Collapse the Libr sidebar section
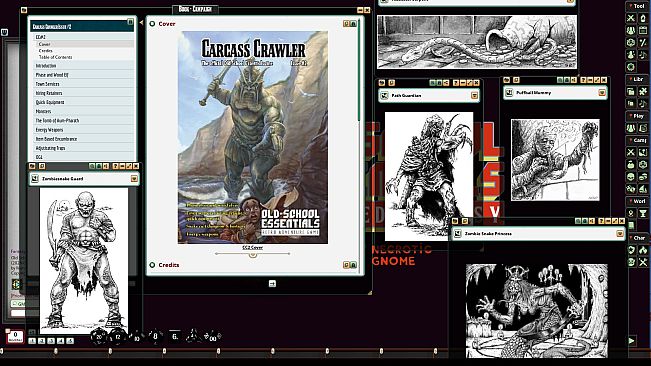The image size is (651, 366). [x=638, y=79]
